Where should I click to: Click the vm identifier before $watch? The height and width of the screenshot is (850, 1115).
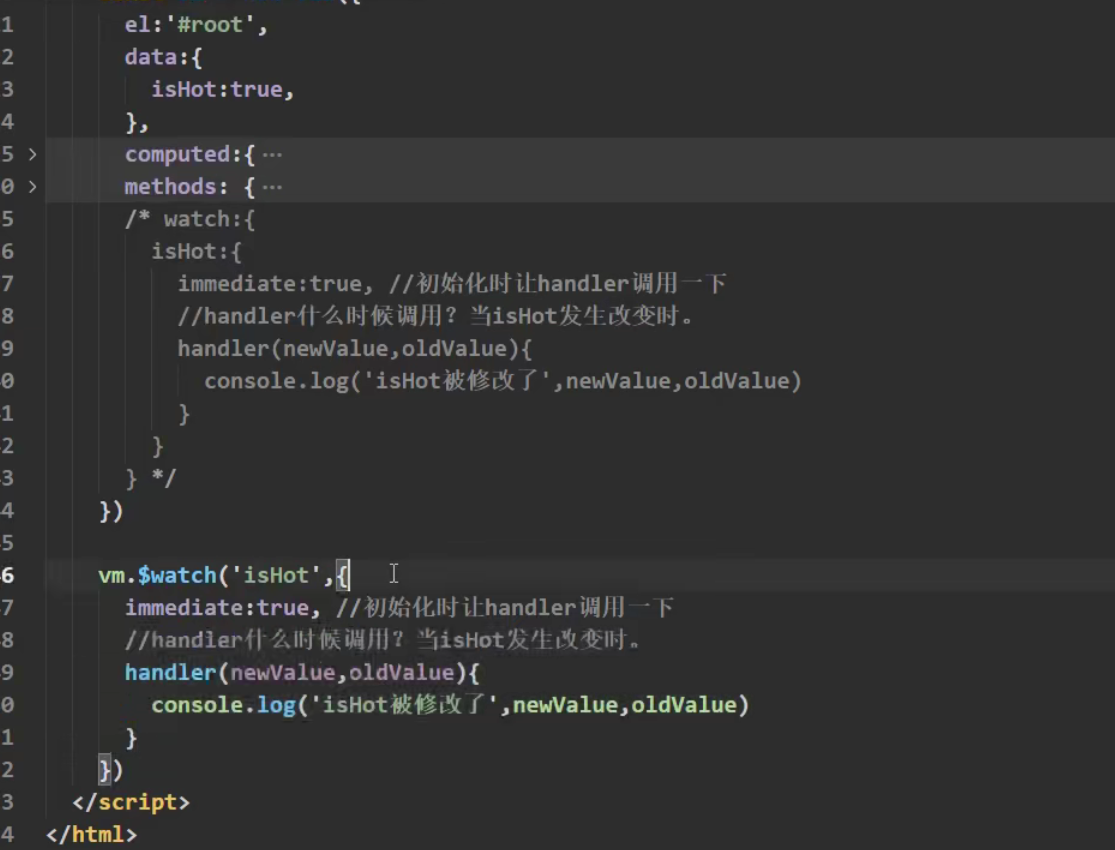tap(112, 575)
